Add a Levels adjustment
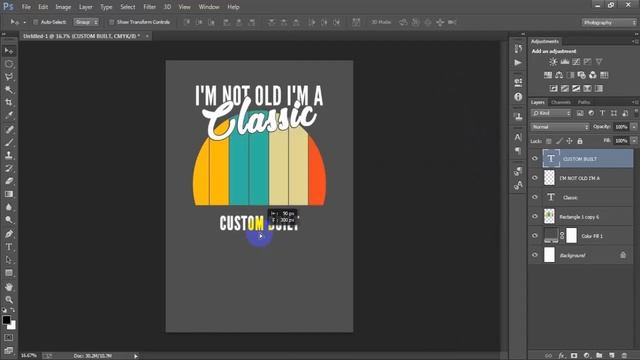This screenshot has height=360, width=640. point(565,62)
